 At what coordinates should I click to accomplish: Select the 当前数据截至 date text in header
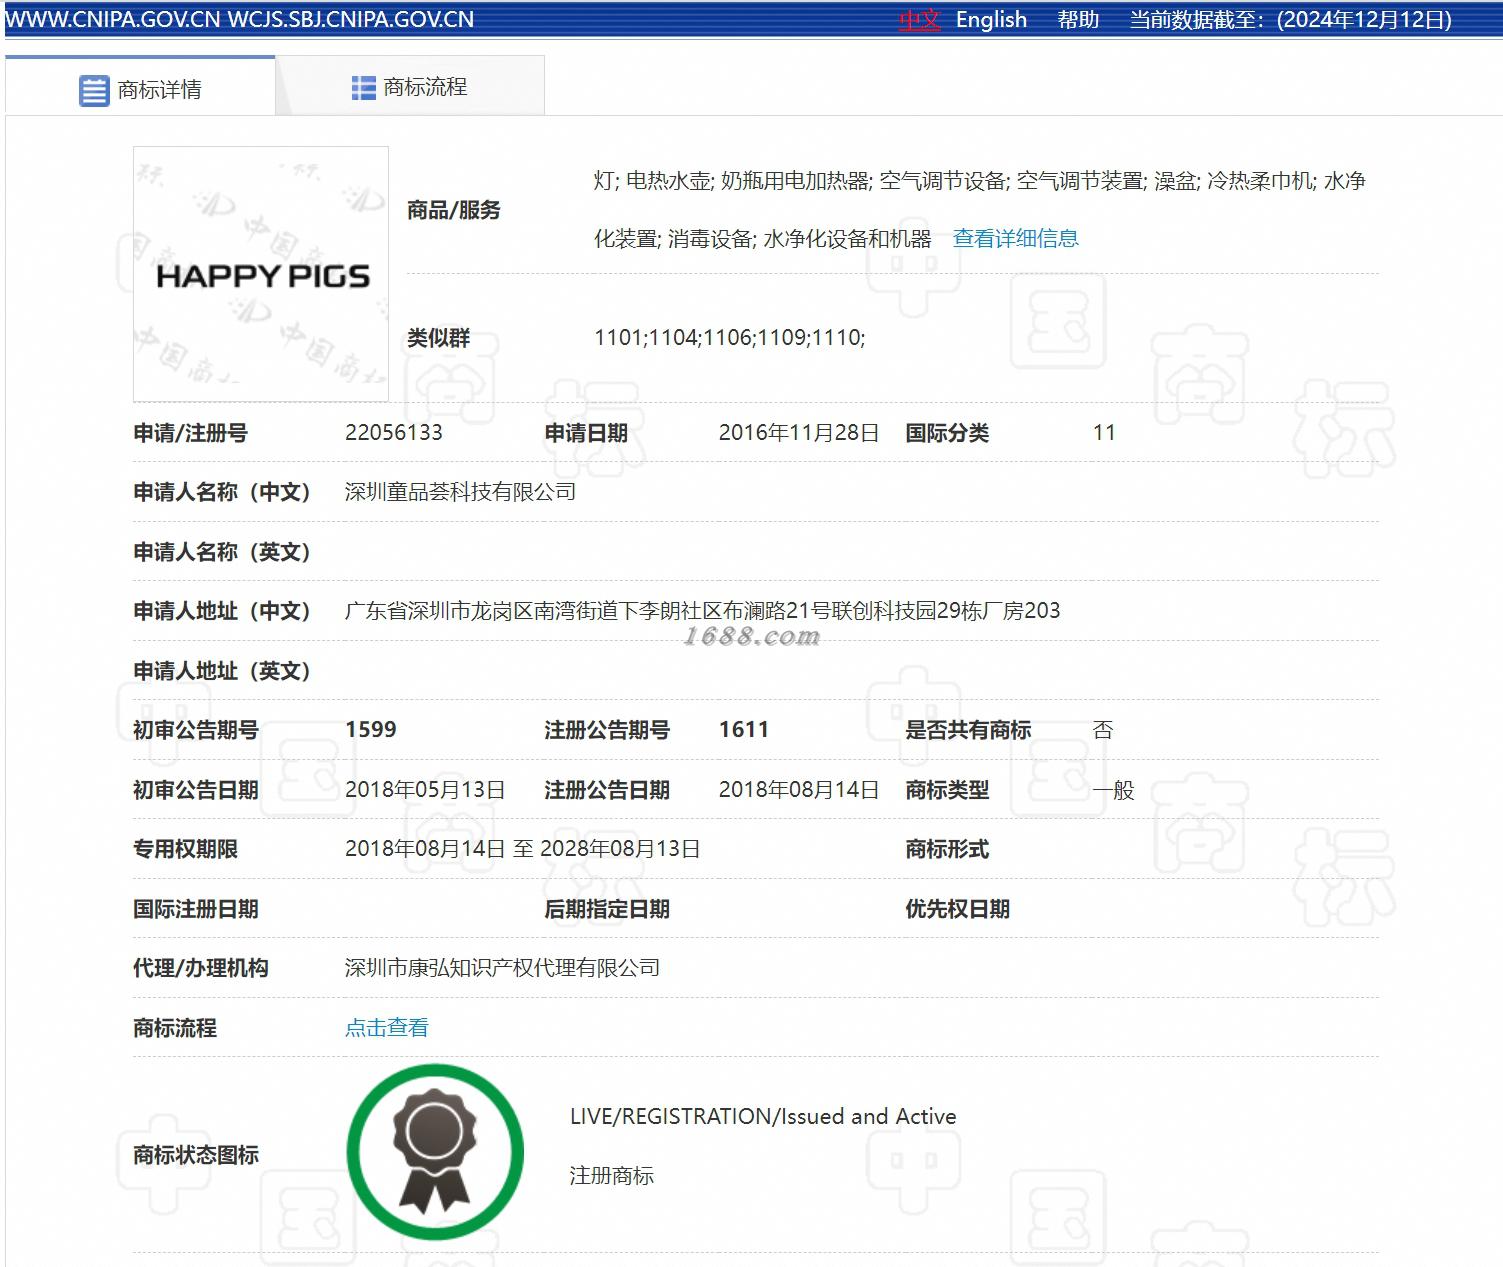pyautogui.click(x=1290, y=20)
